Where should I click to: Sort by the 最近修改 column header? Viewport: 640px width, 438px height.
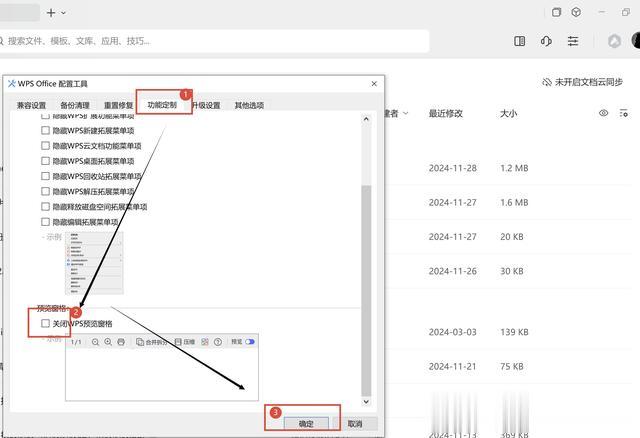coord(446,113)
